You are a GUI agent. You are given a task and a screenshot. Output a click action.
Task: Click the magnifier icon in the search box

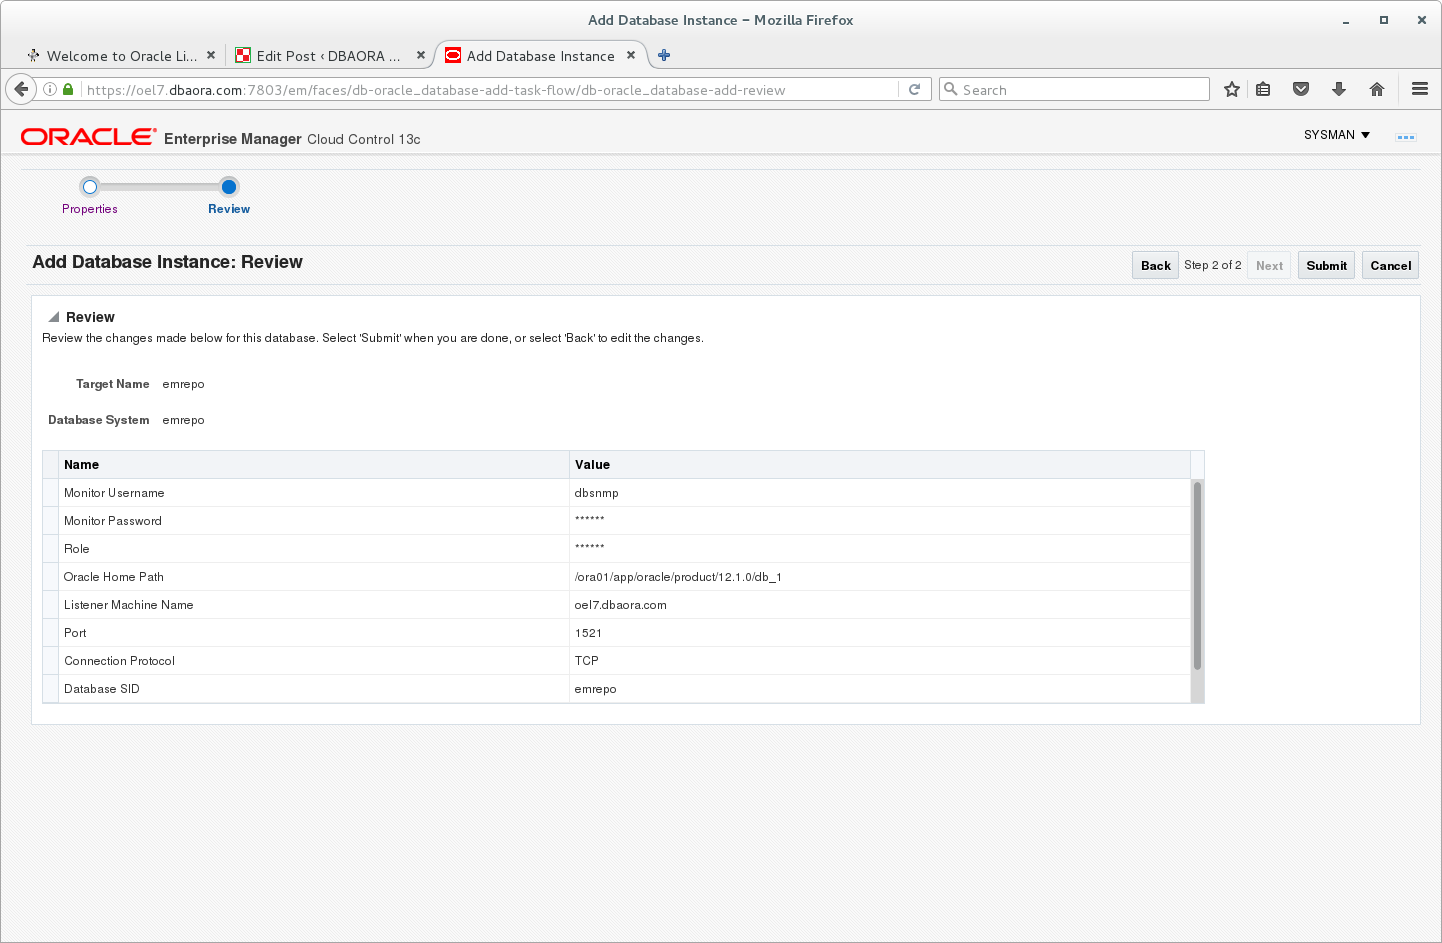(951, 89)
